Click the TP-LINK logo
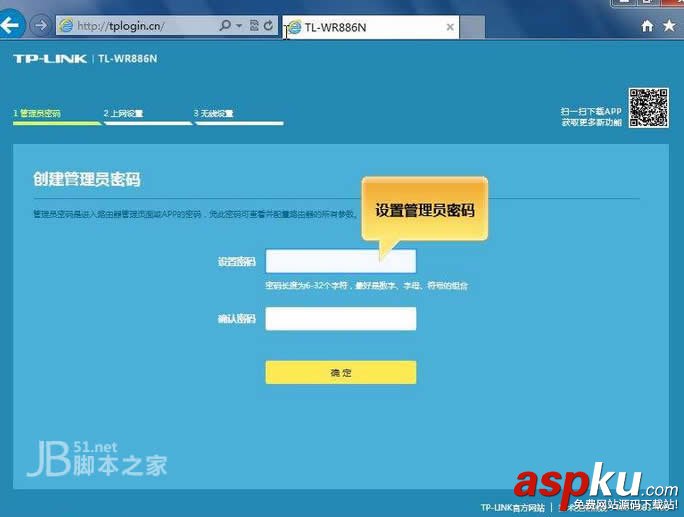Image resolution: width=684 pixels, height=517 pixels. tap(50, 58)
